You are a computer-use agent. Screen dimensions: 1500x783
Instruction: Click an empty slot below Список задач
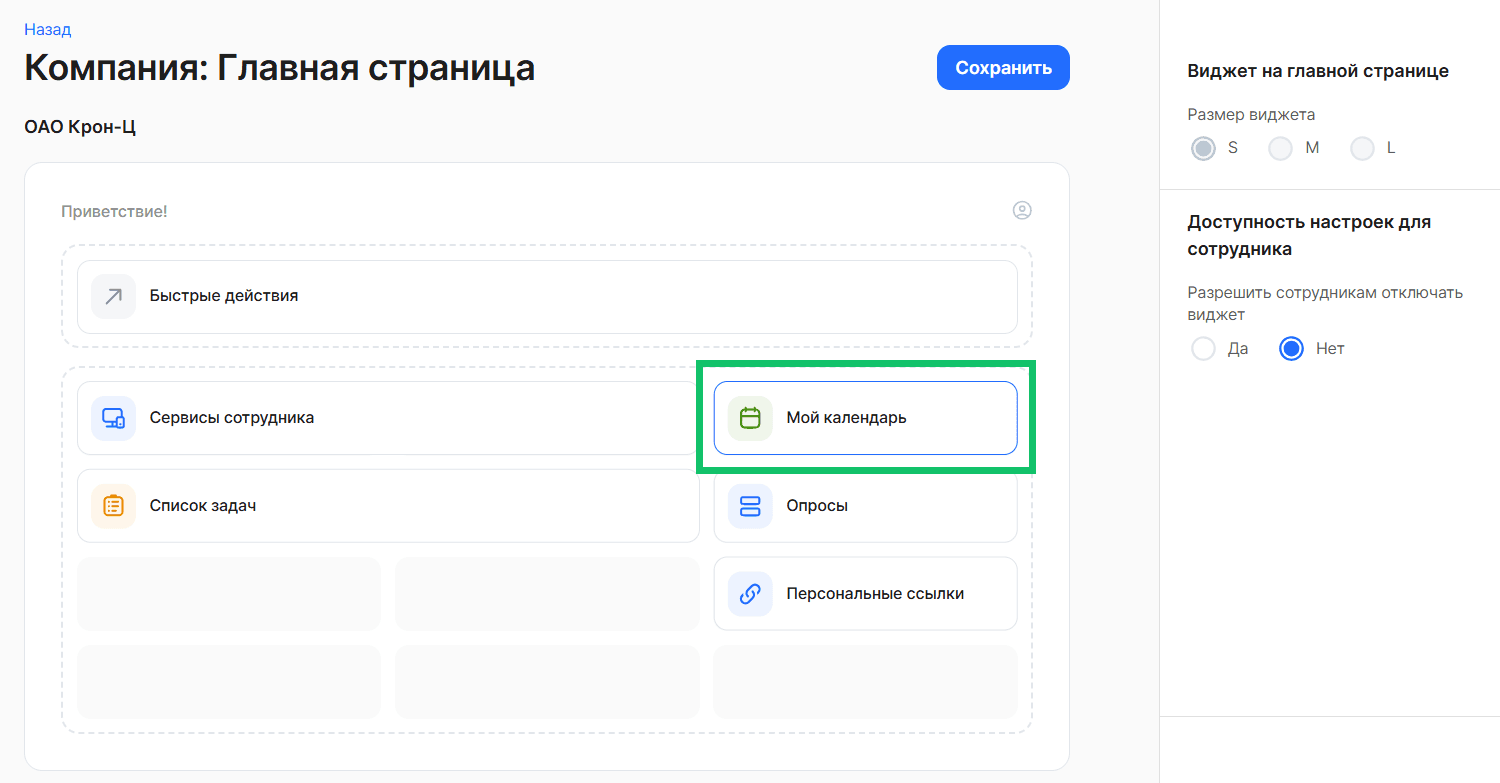228,593
